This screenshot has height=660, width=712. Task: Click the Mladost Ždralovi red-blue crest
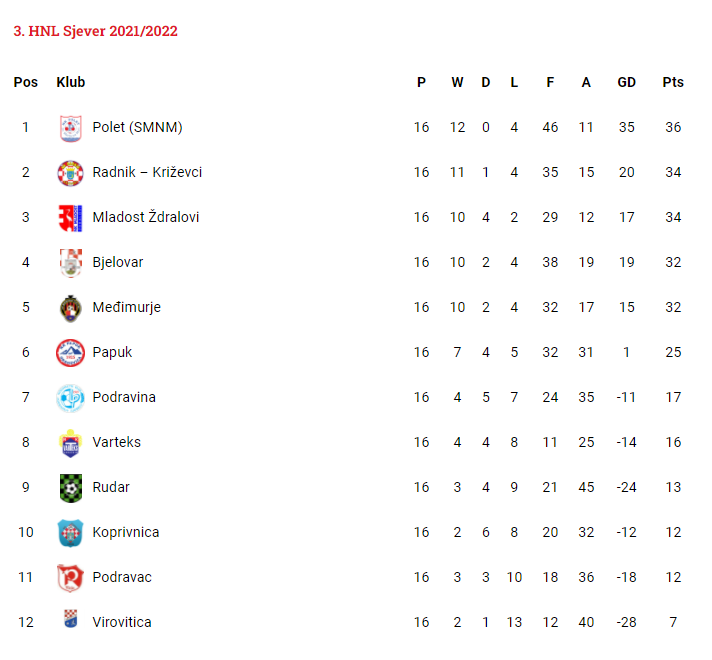pos(70,218)
